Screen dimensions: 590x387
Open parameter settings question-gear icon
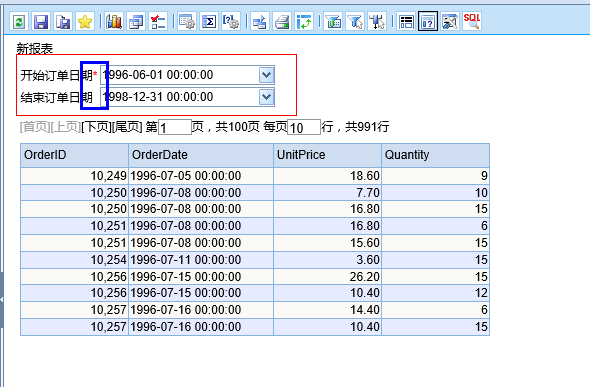click(231, 21)
